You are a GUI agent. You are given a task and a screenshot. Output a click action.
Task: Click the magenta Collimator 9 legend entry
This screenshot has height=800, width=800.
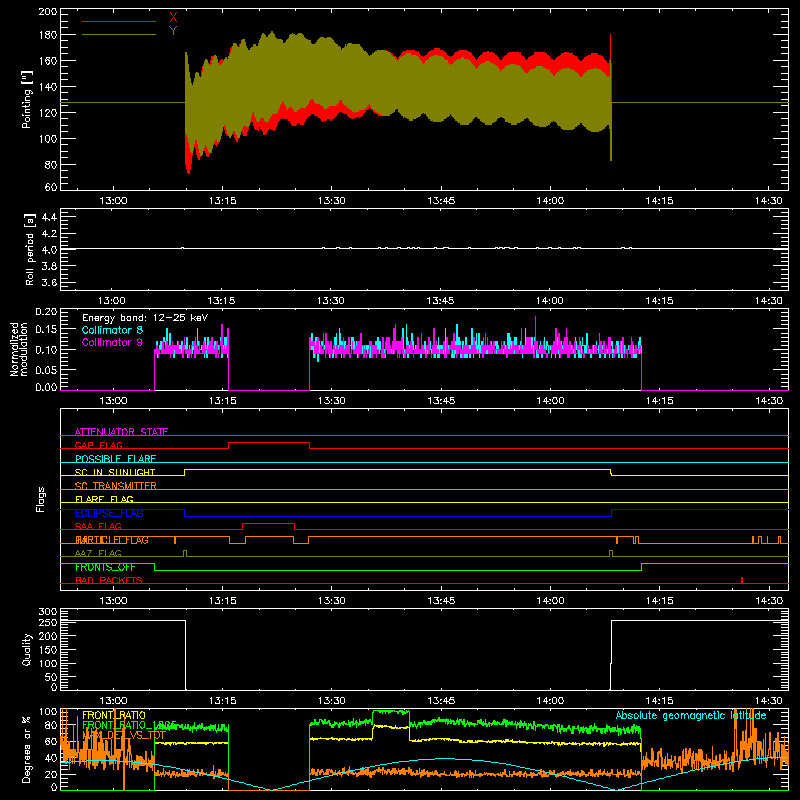tap(112, 342)
